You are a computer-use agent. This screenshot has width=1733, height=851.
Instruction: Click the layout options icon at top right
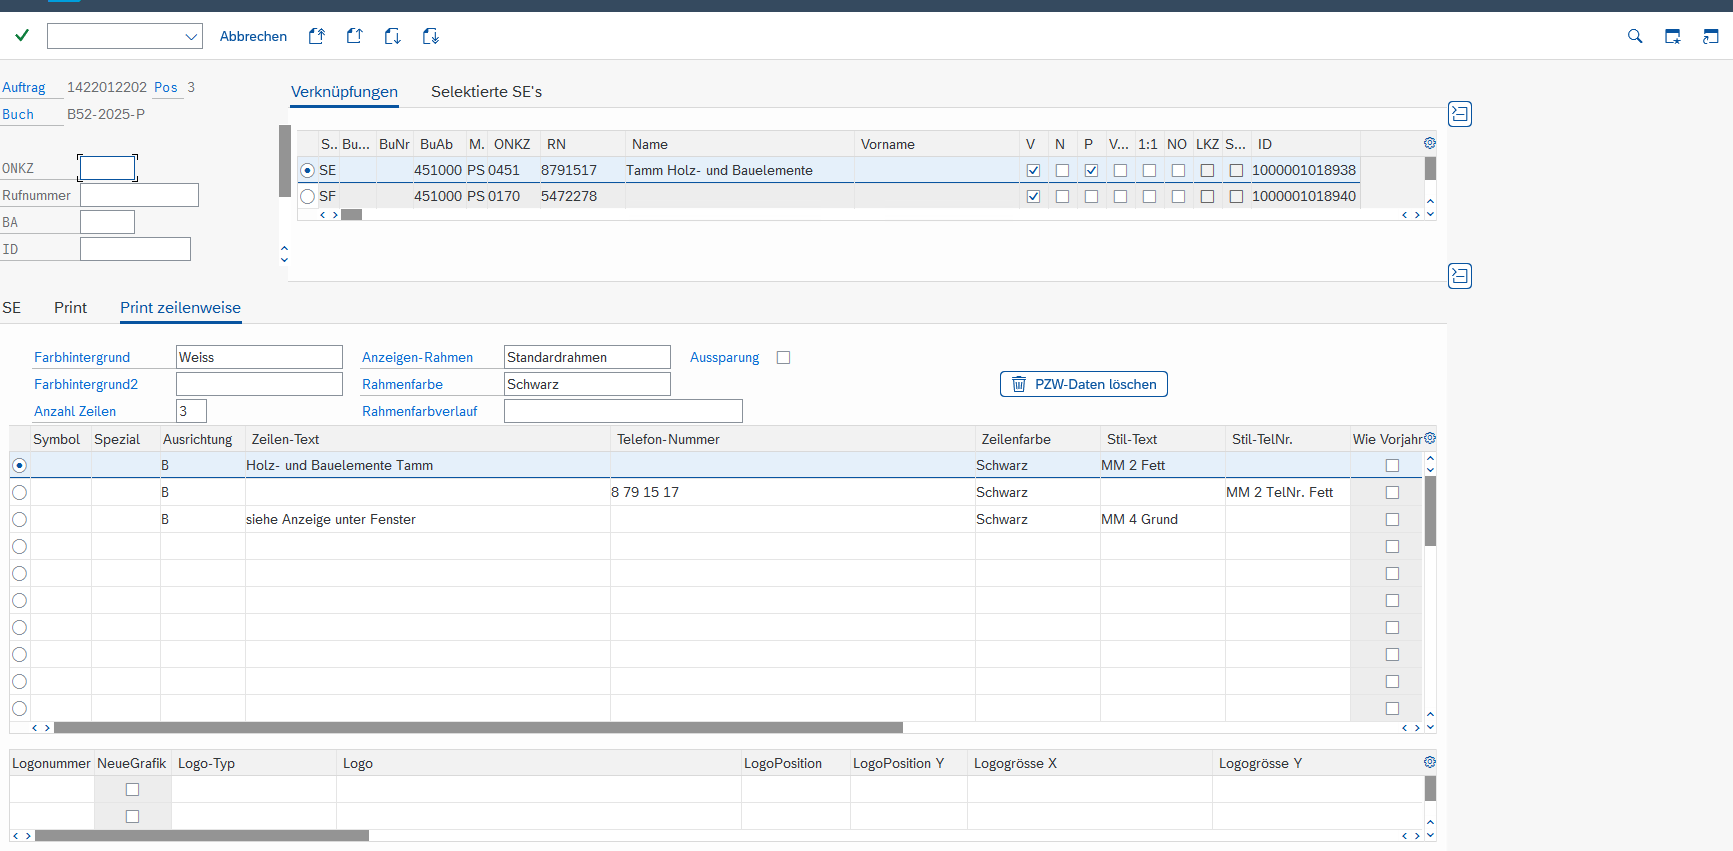(x=1711, y=36)
